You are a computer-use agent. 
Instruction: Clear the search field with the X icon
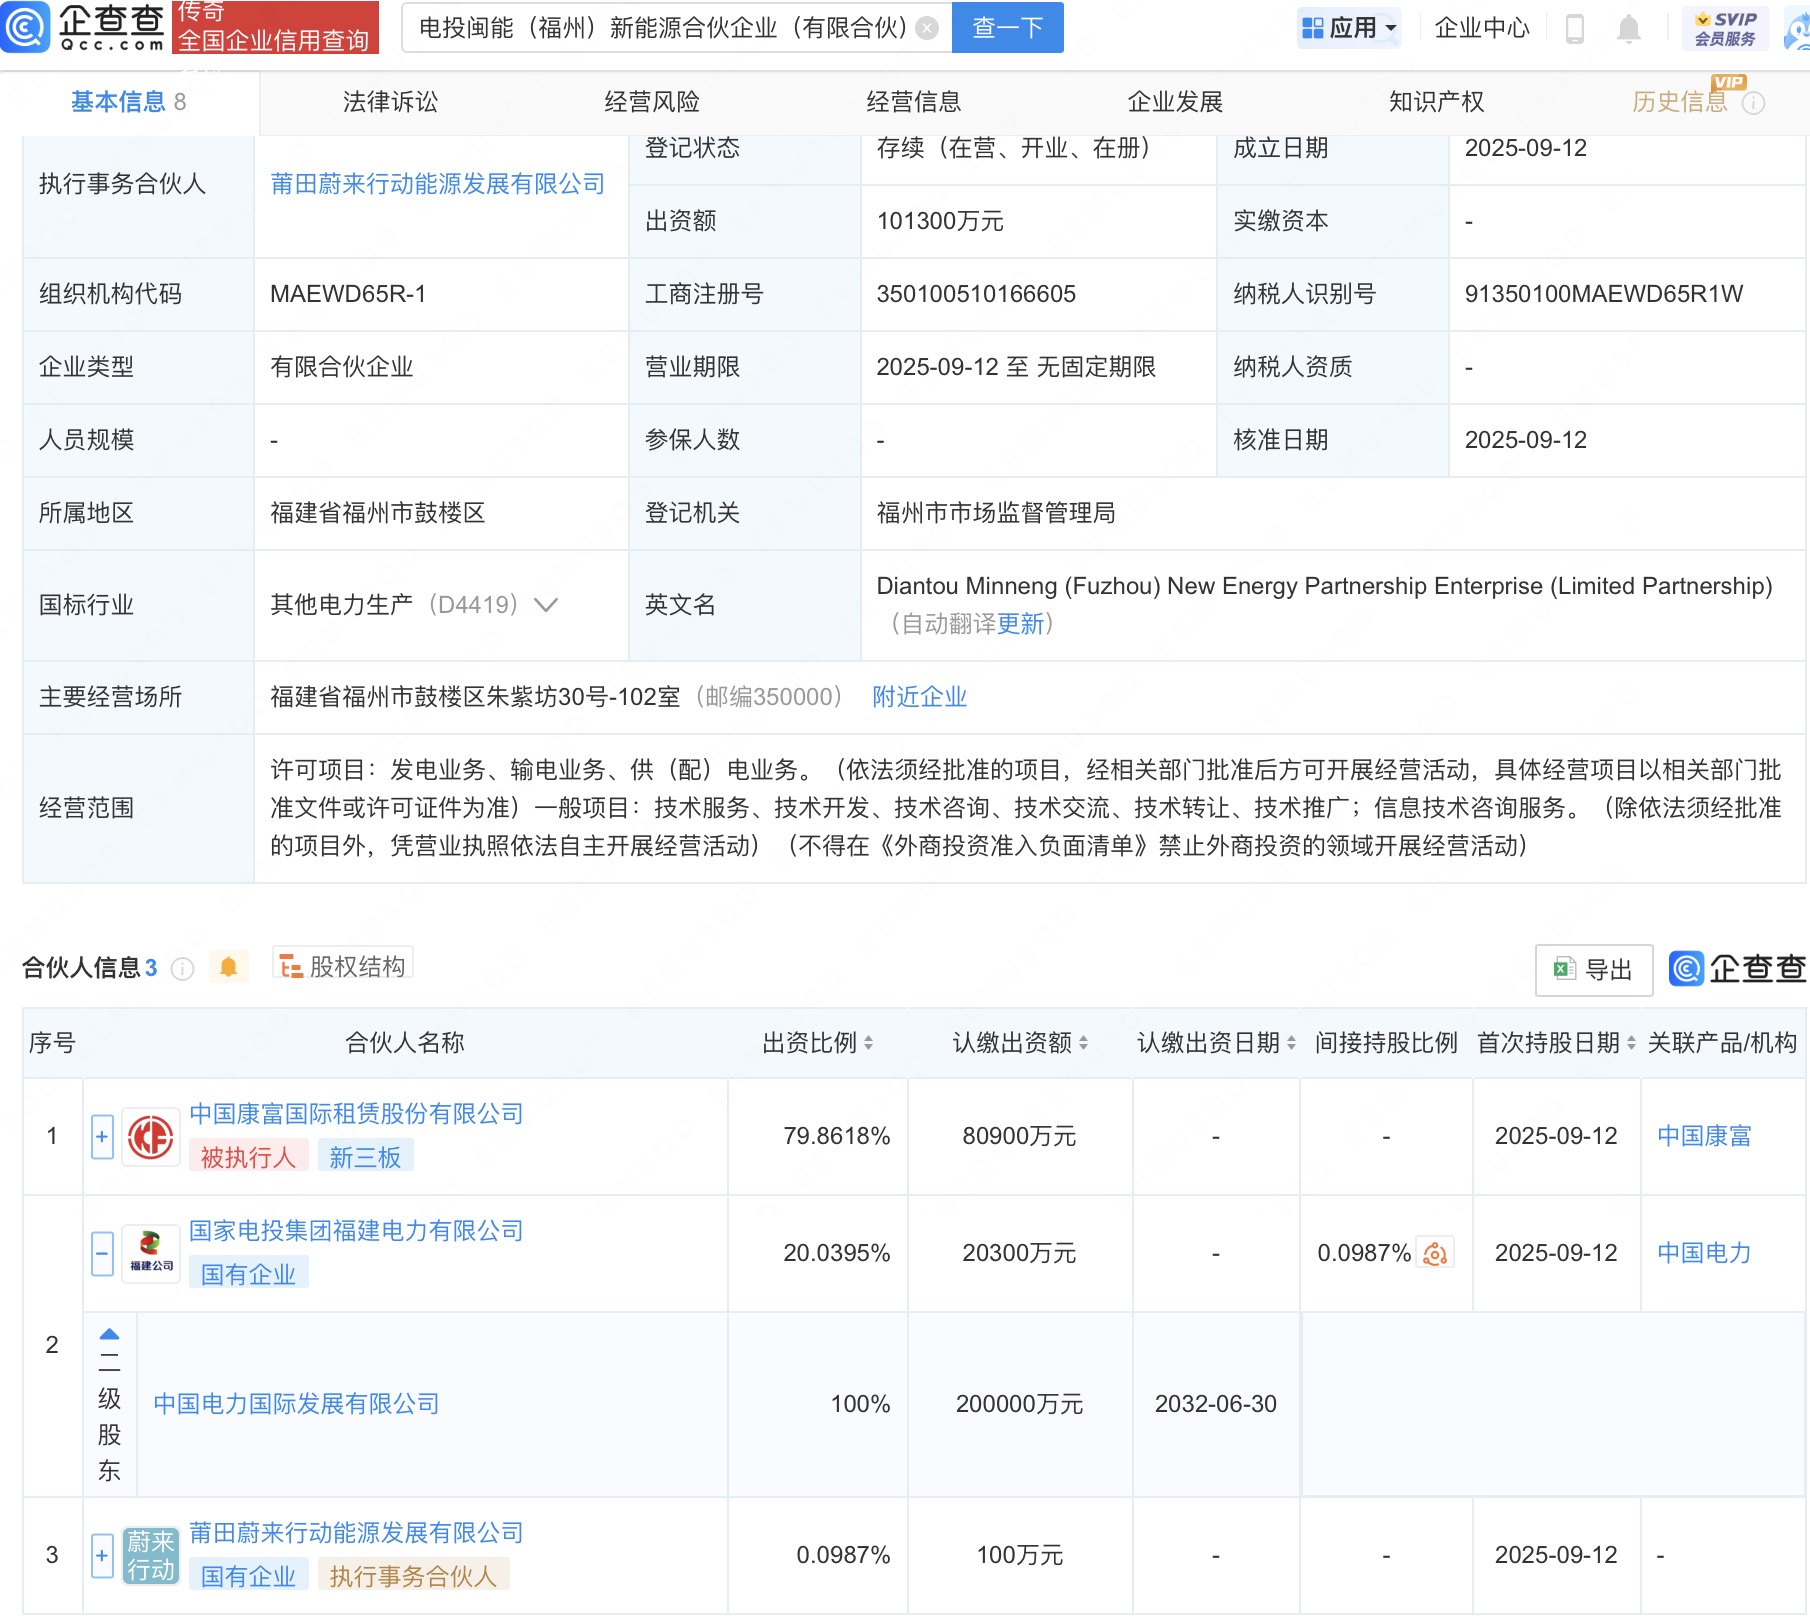point(927,28)
